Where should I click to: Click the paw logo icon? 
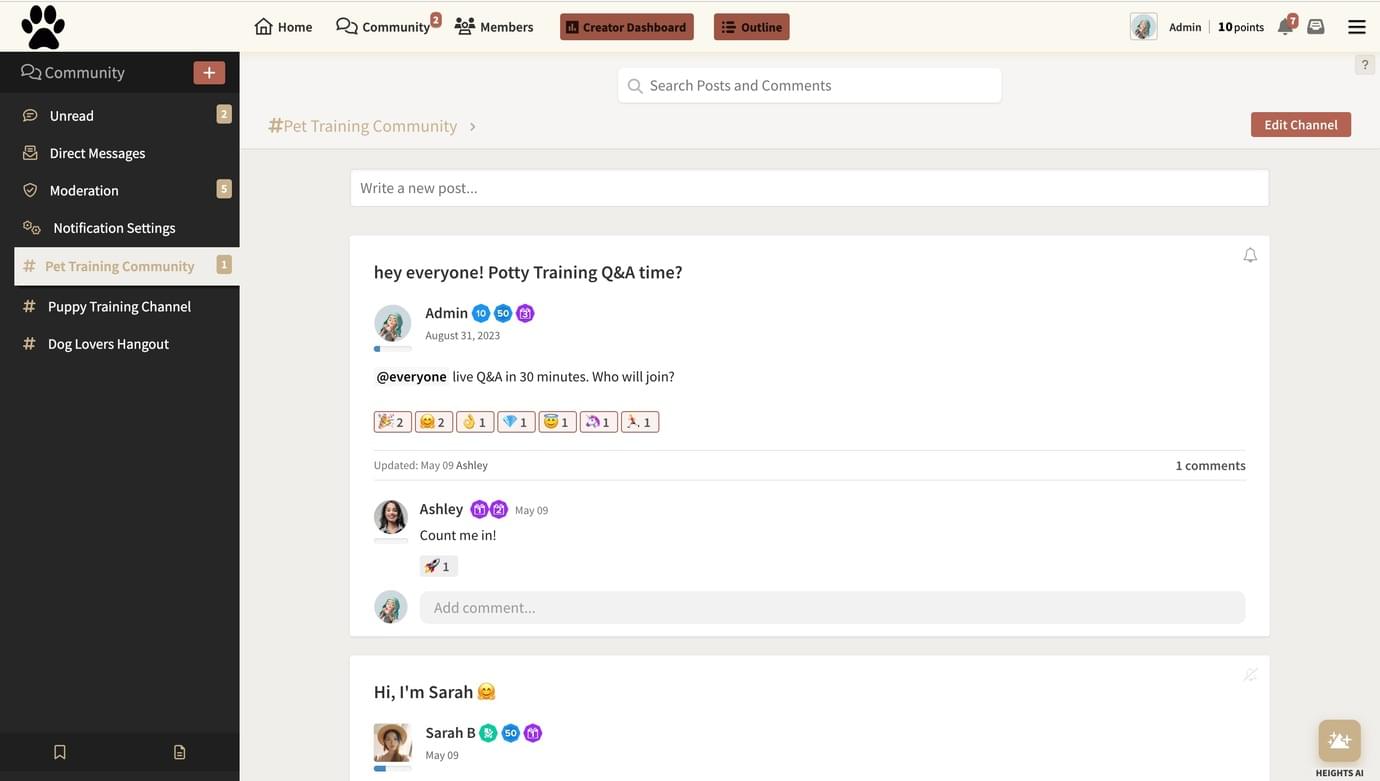pos(43,27)
